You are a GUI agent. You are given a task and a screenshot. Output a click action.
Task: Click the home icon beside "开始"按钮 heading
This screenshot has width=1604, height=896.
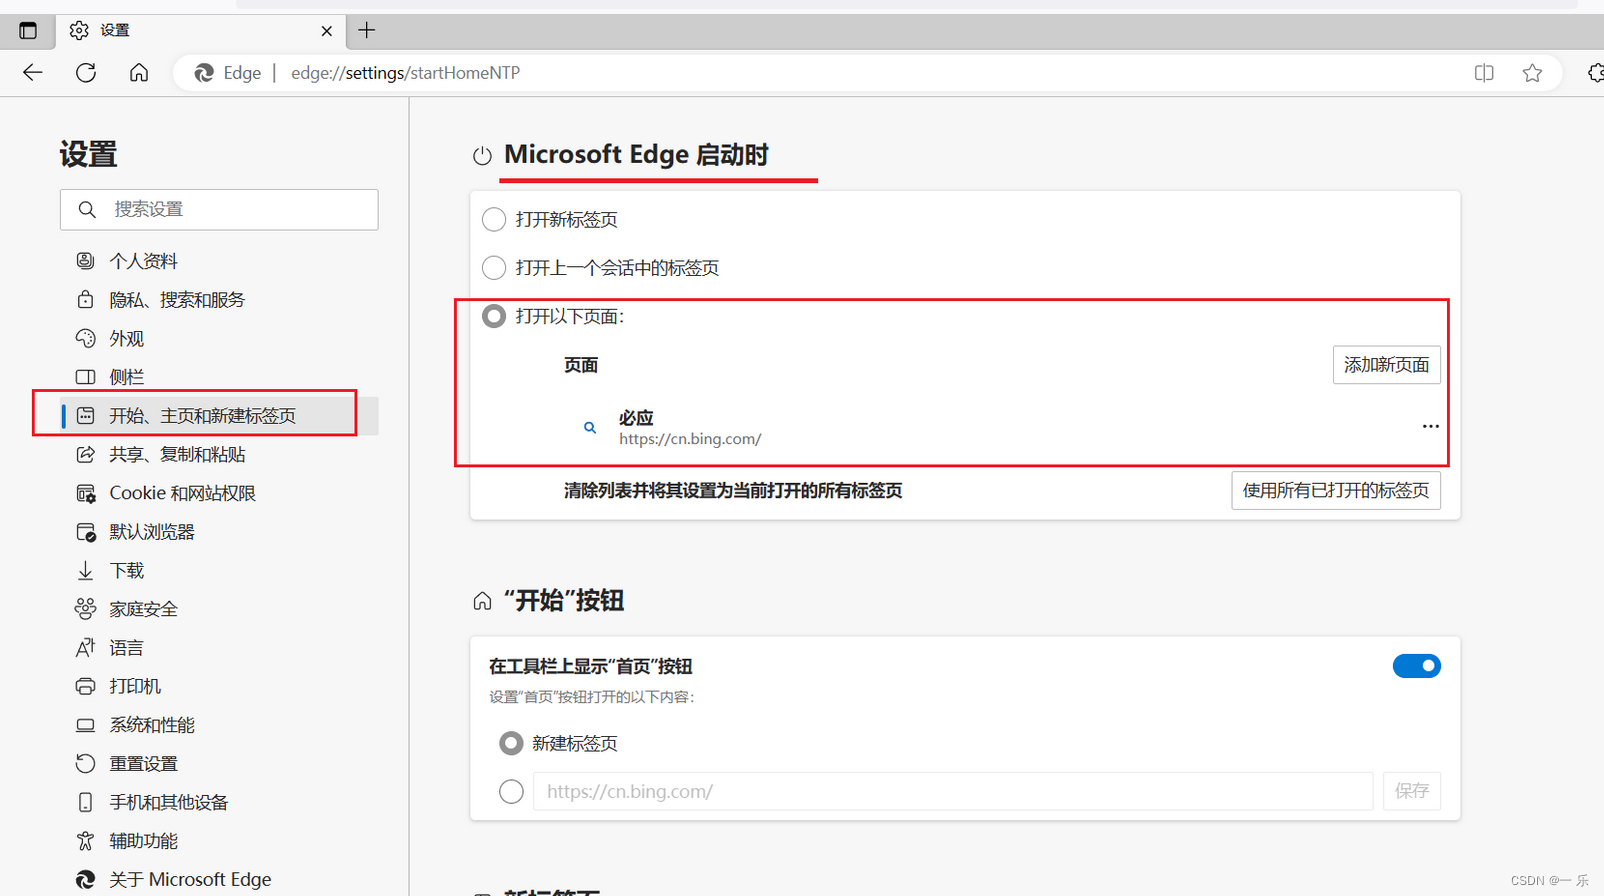(x=482, y=601)
